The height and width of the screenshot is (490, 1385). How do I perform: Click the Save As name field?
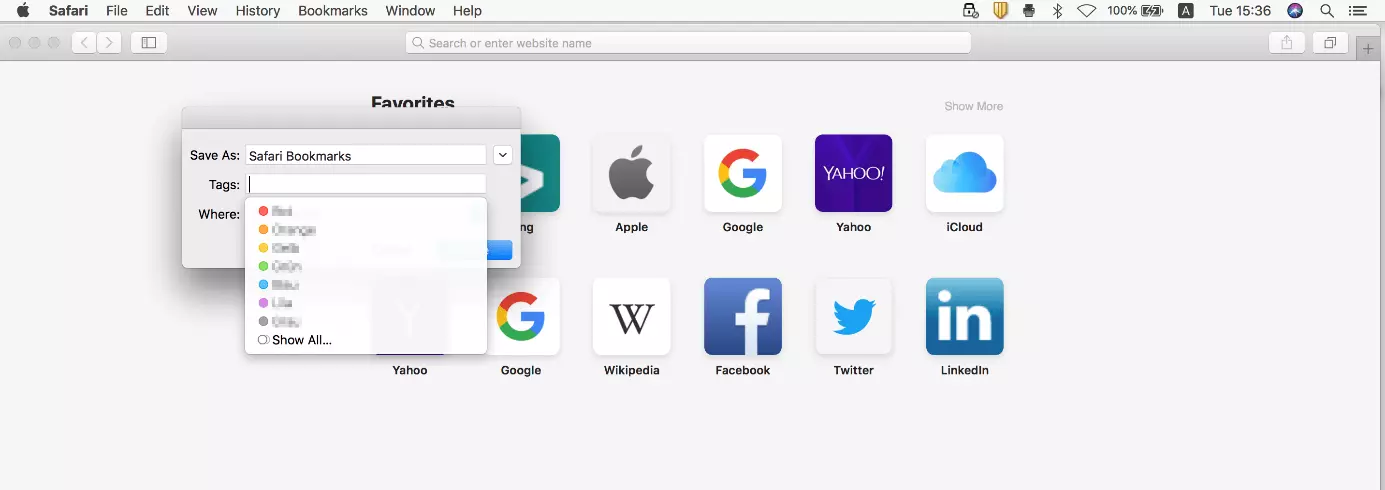click(365, 155)
